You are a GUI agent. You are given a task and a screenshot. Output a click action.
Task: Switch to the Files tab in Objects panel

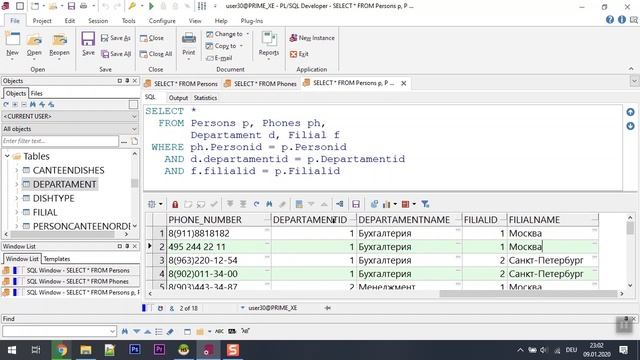point(36,93)
